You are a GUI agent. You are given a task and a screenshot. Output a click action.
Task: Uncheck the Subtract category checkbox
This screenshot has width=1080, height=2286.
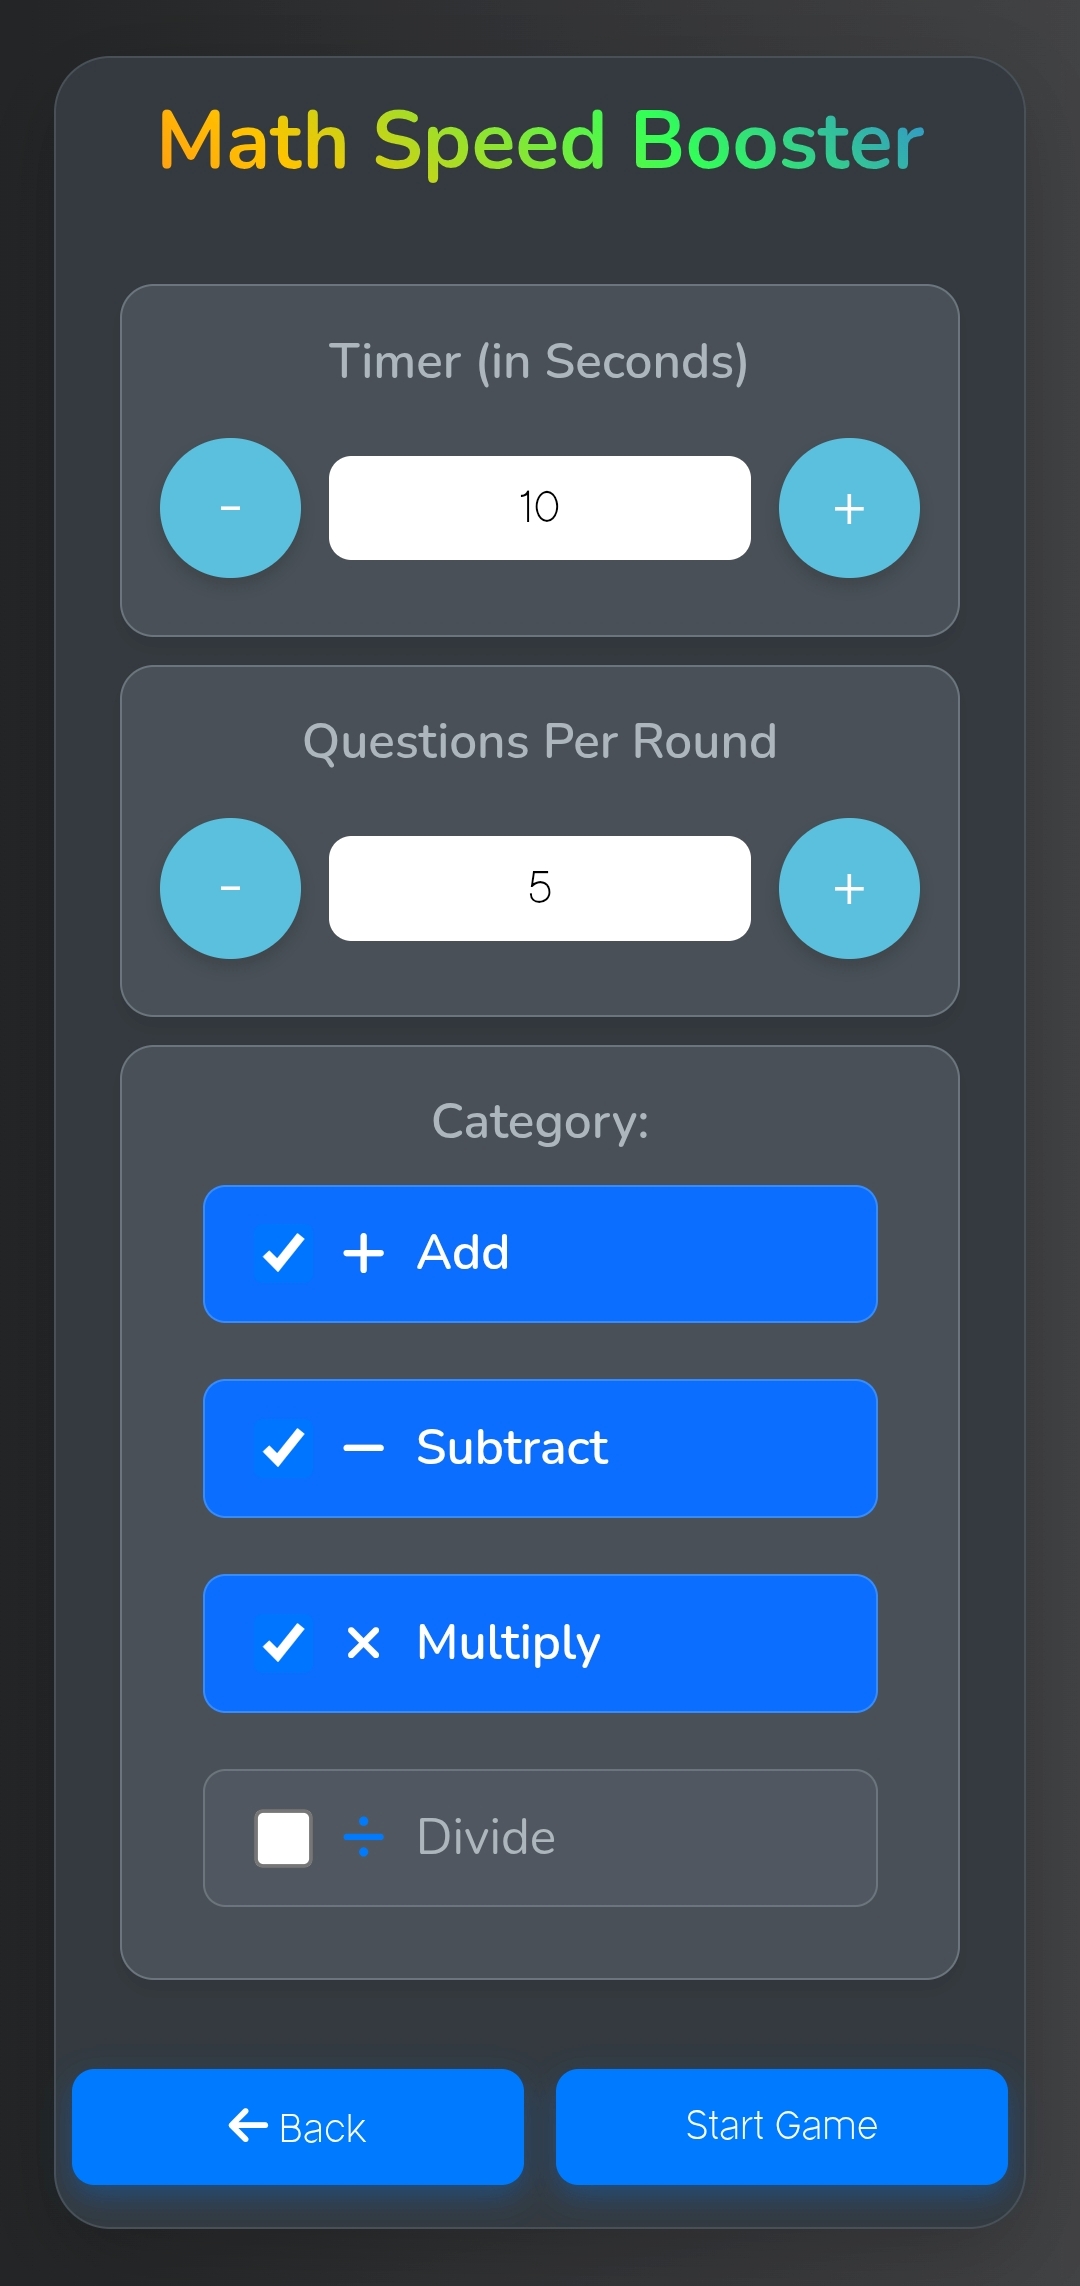pos(284,1447)
